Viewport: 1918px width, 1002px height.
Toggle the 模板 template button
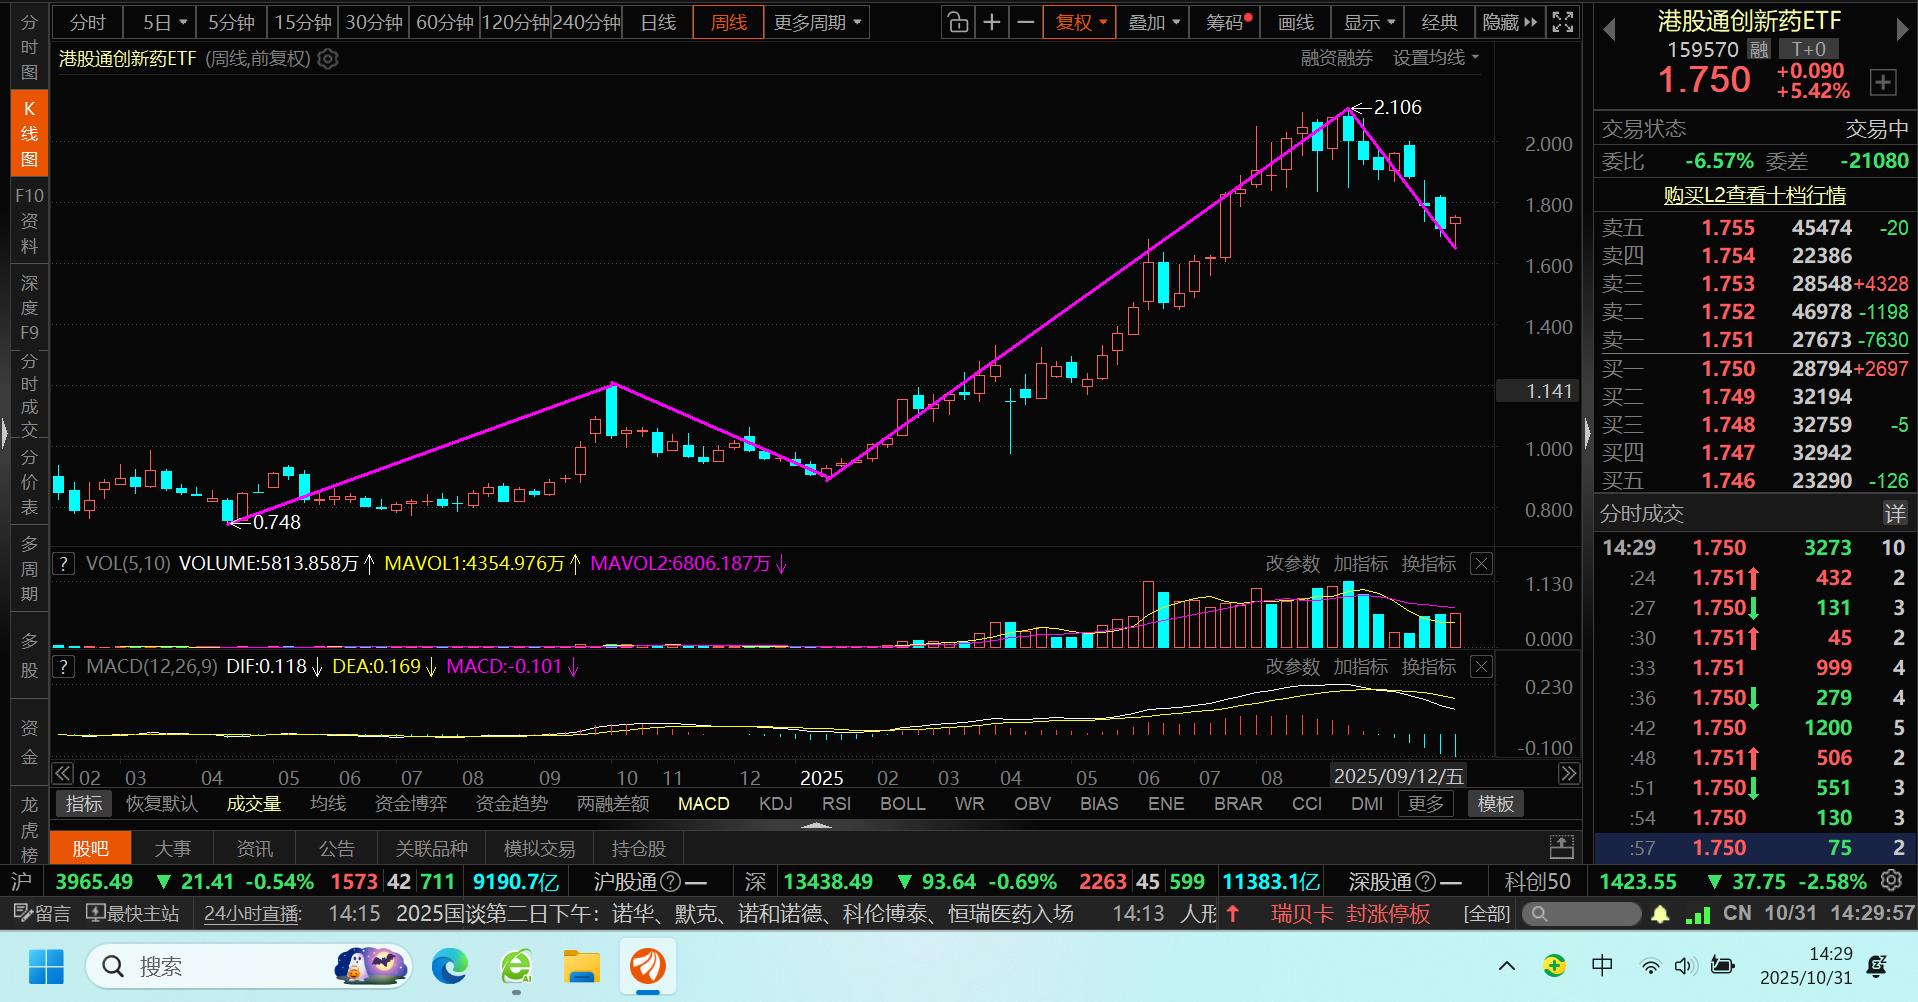pyautogui.click(x=1495, y=804)
